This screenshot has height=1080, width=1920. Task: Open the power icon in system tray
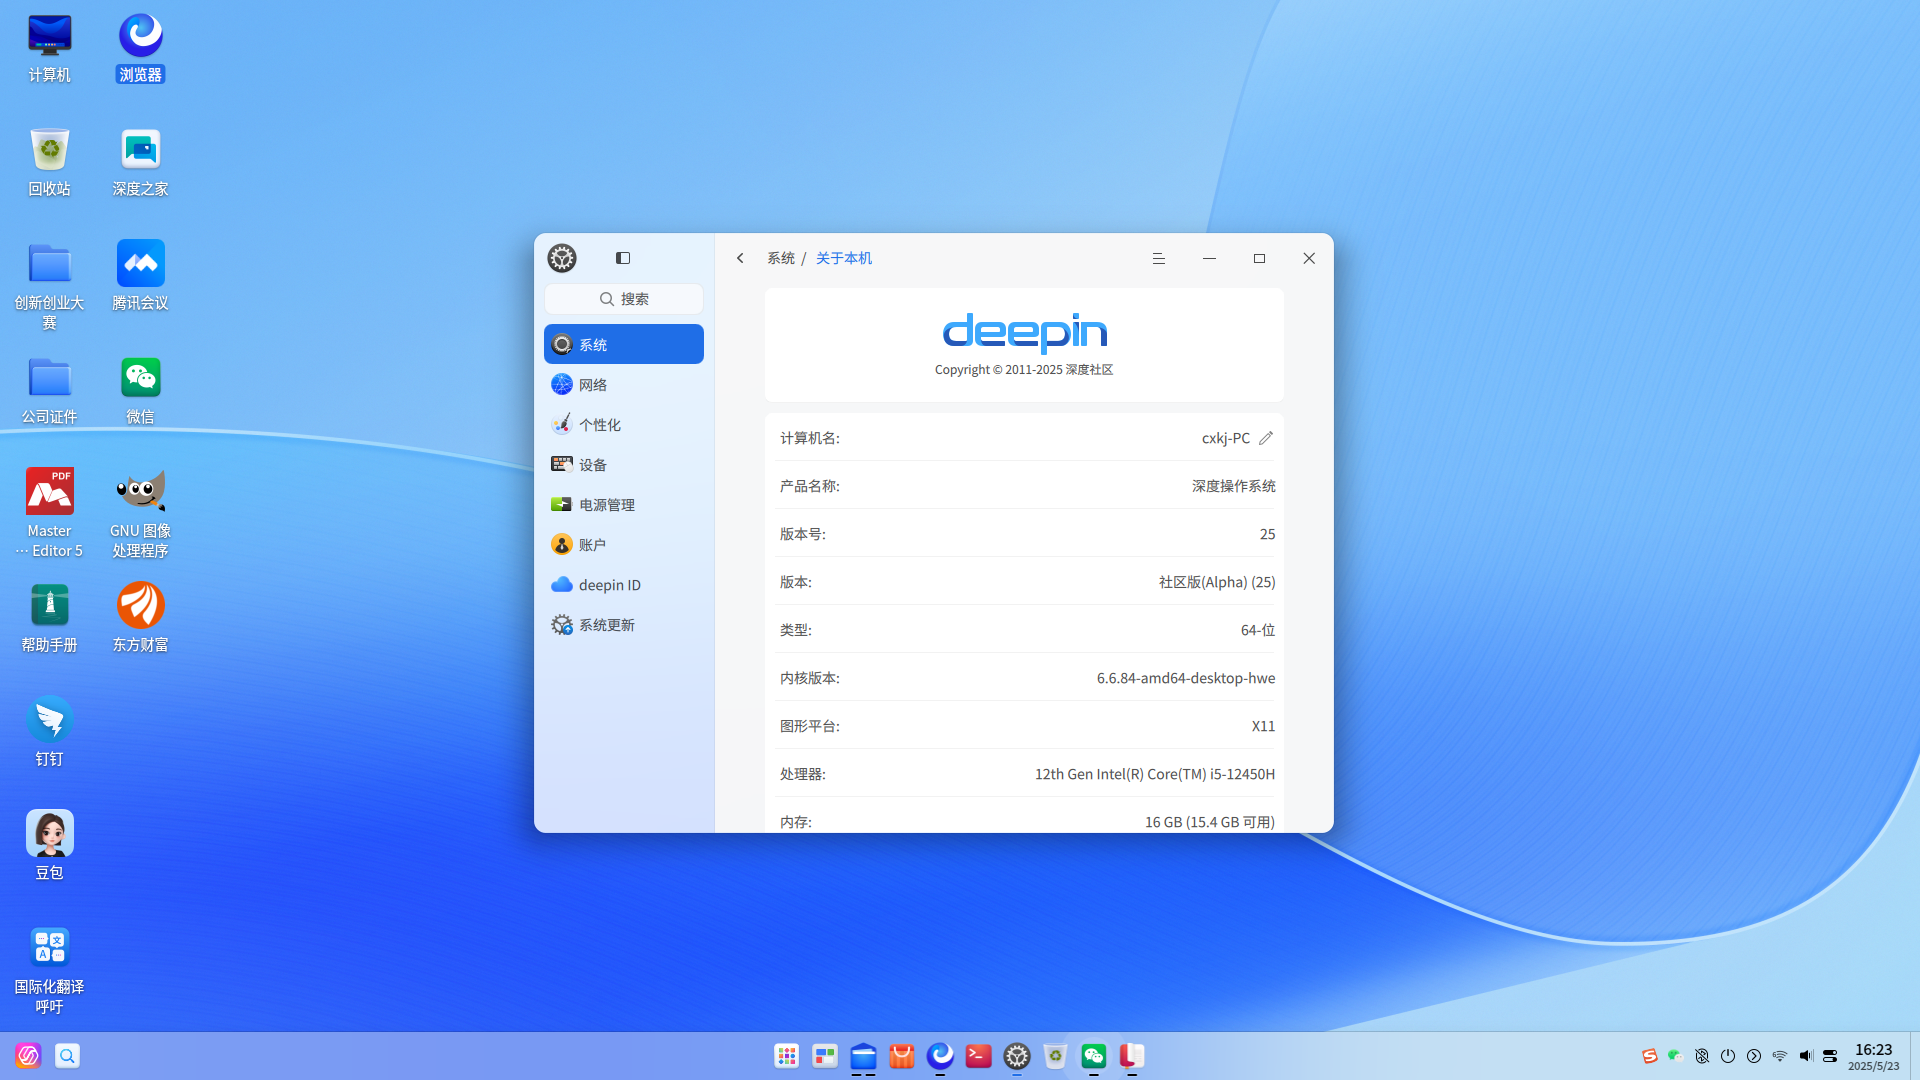coord(1728,1056)
